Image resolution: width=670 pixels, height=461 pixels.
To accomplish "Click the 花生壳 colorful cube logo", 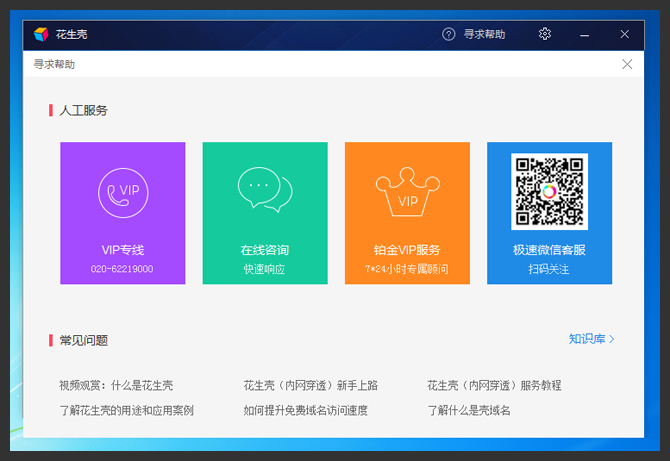I will pyautogui.click(x=41, y=34).
